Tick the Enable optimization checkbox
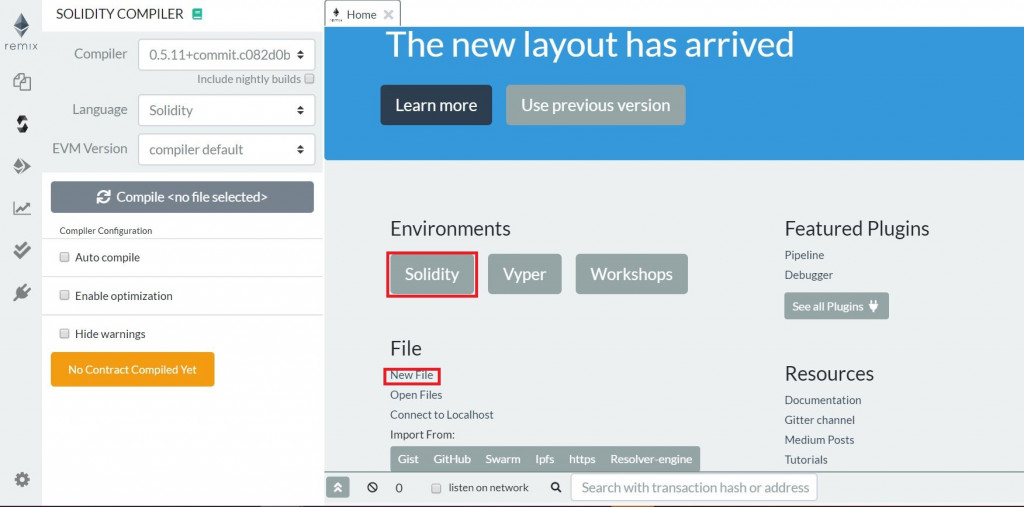Screen dimensions: 1024x507 (65, 295)
